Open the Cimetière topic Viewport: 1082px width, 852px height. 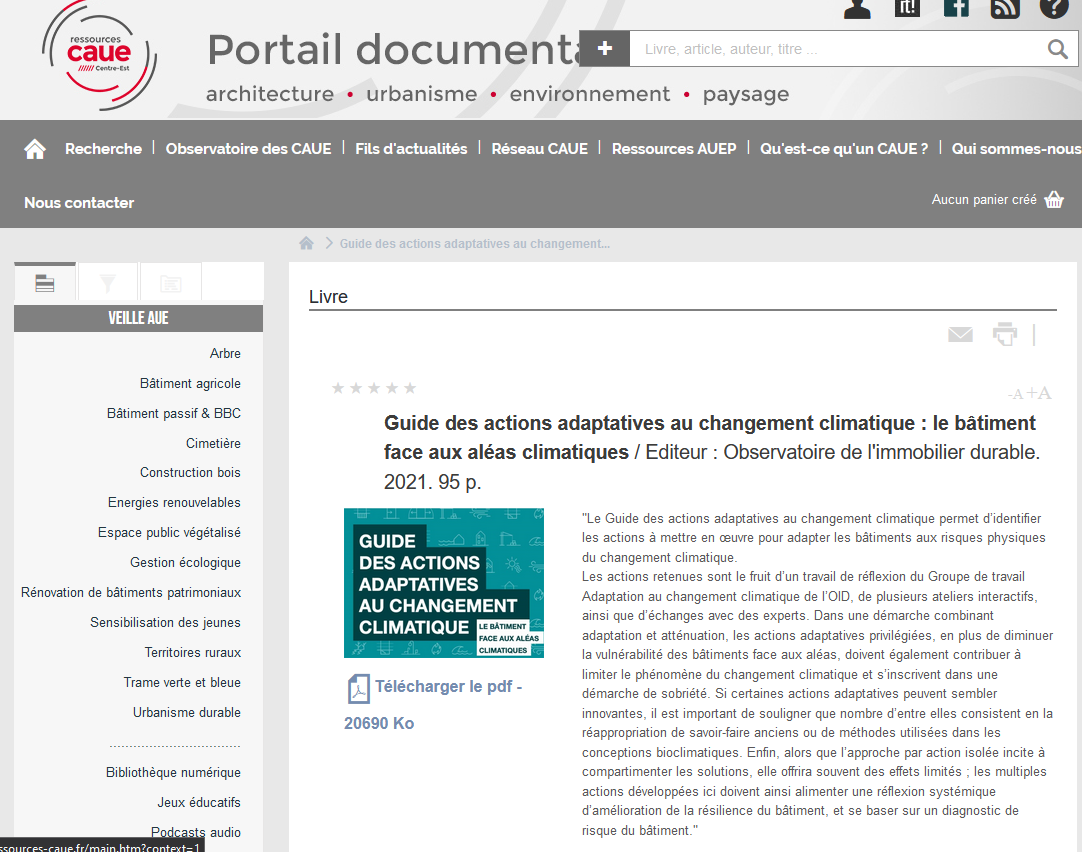(x=213, y=444)
